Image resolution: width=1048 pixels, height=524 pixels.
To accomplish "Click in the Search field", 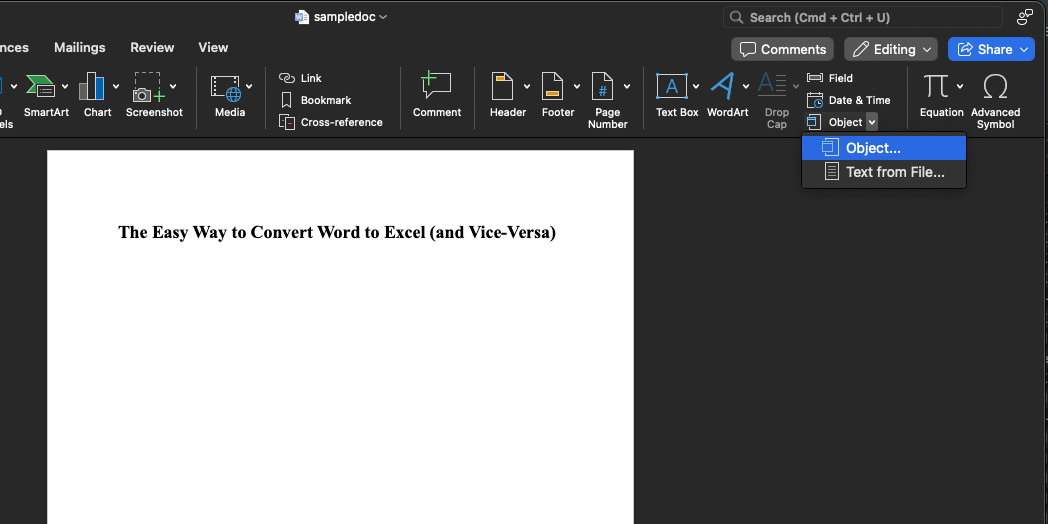I will tap(863, 17).
